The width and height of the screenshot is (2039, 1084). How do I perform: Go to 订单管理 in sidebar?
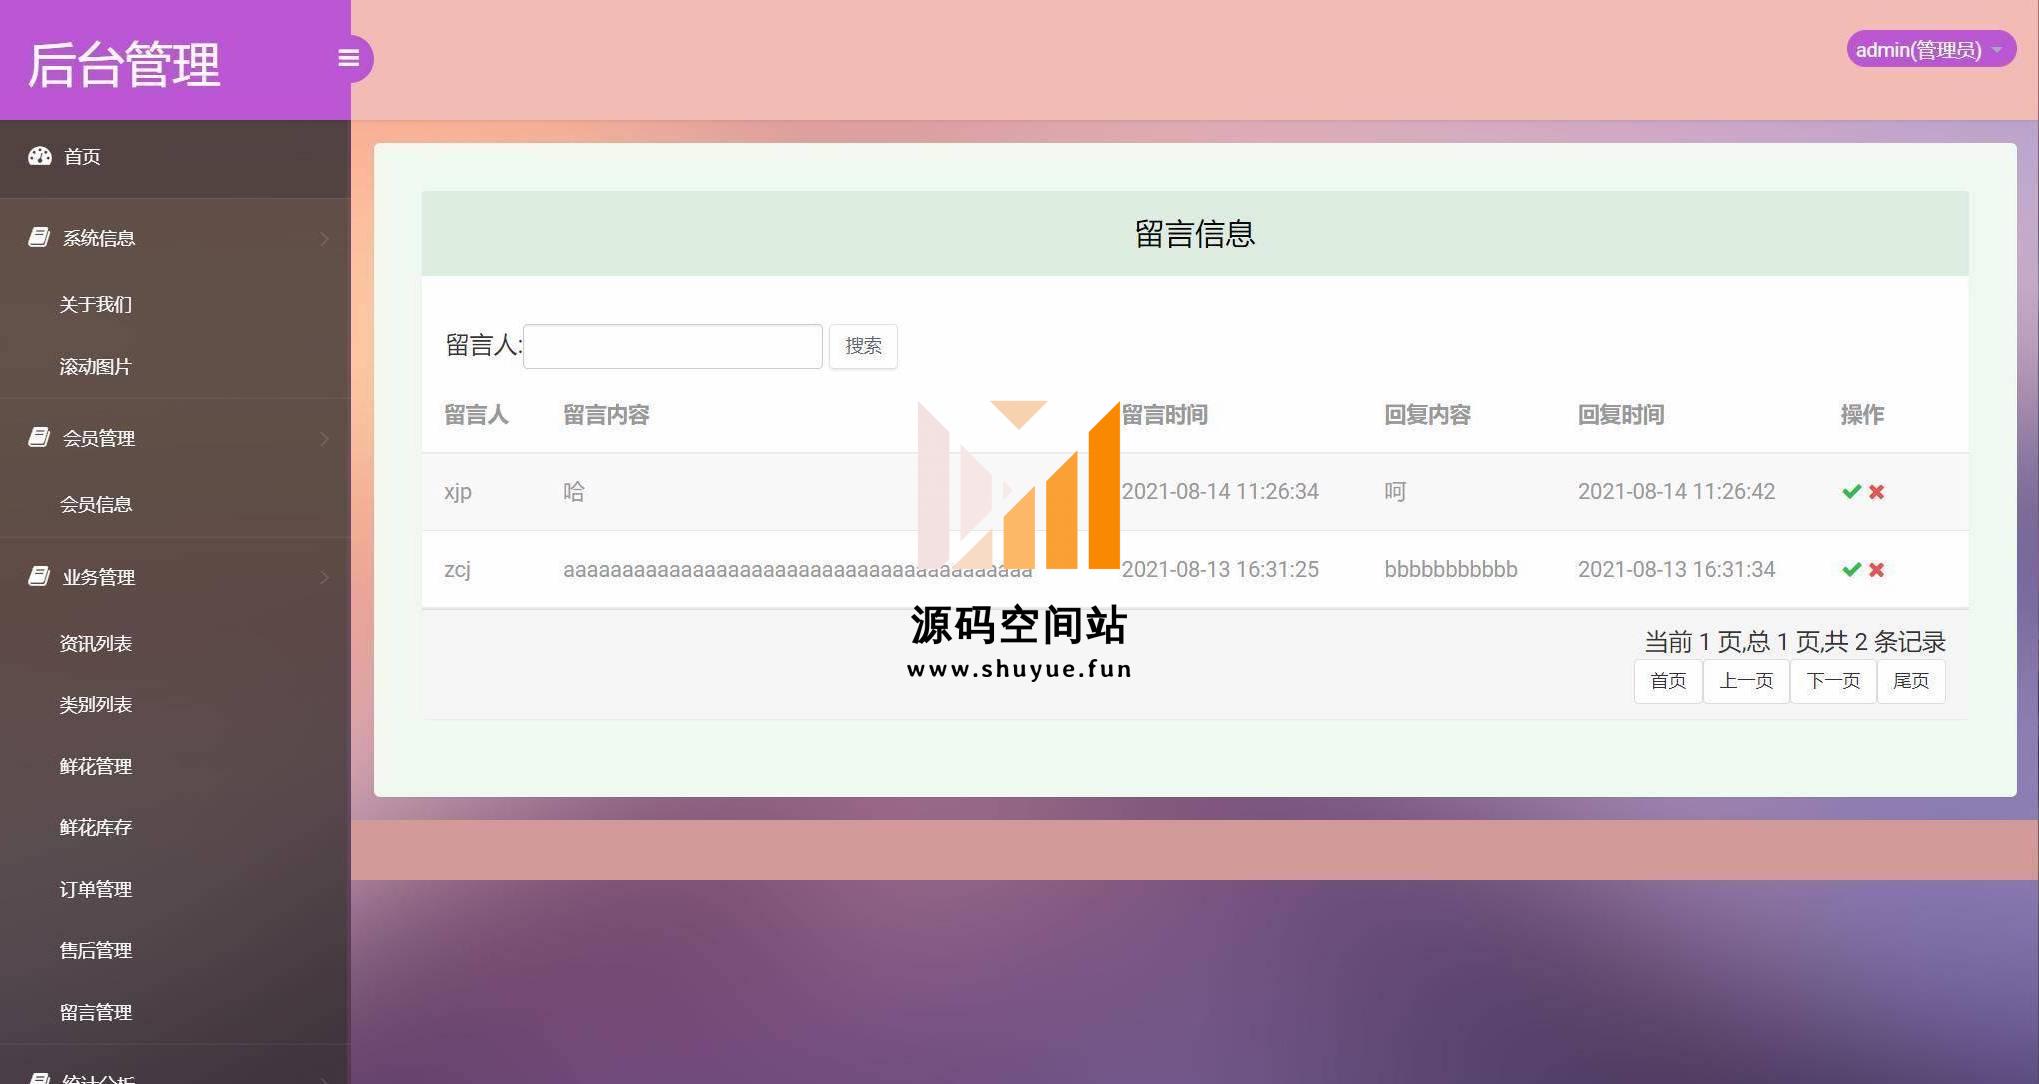coord(96,889)
